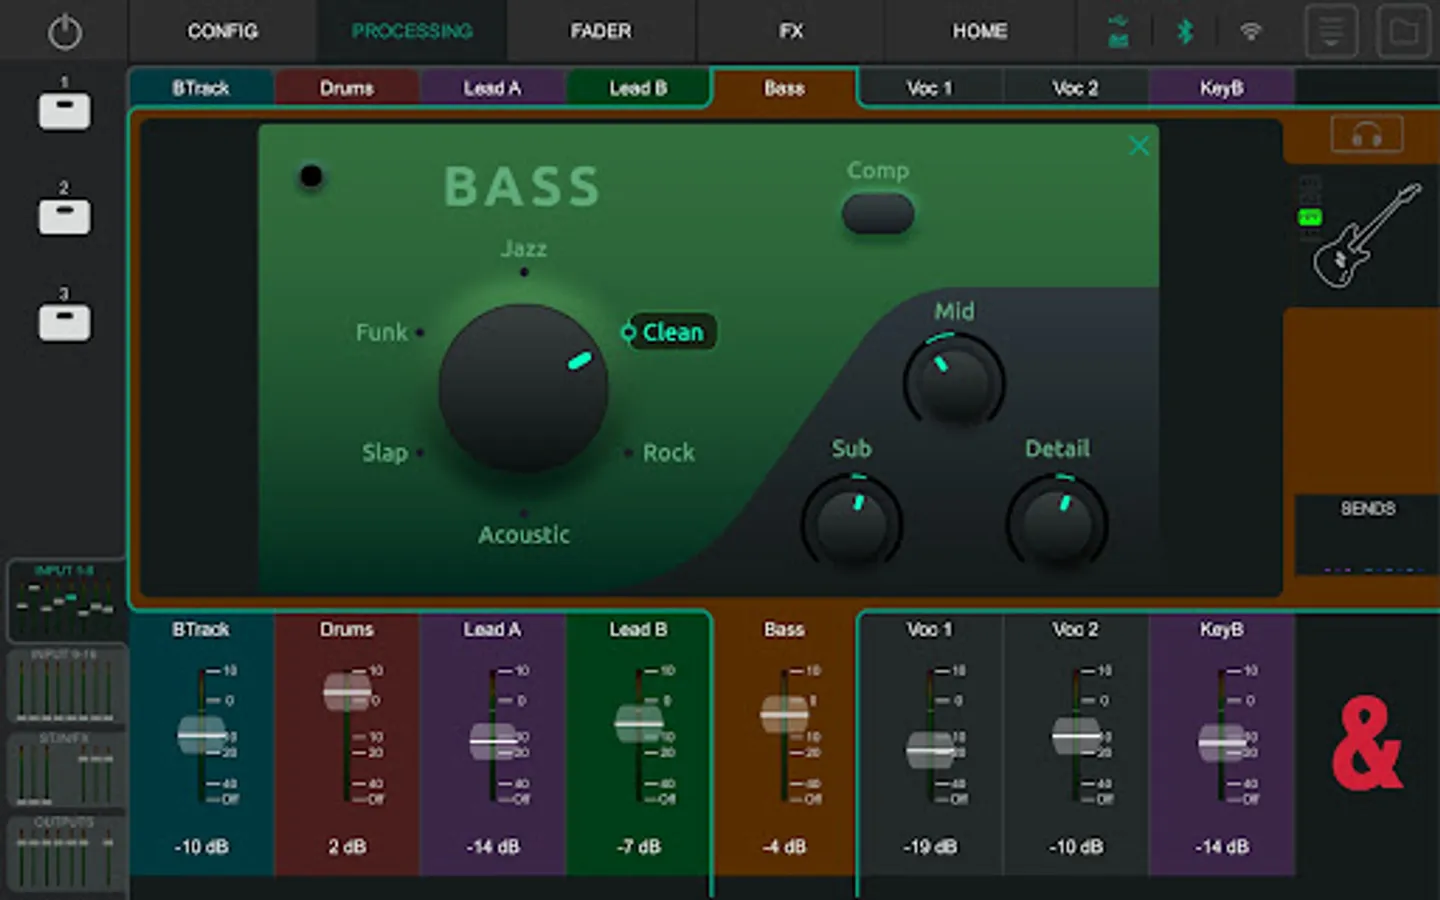Click the 2 dB value under Drums
The width and height of the screenshot is (1440, 900).
click(347, 847)
